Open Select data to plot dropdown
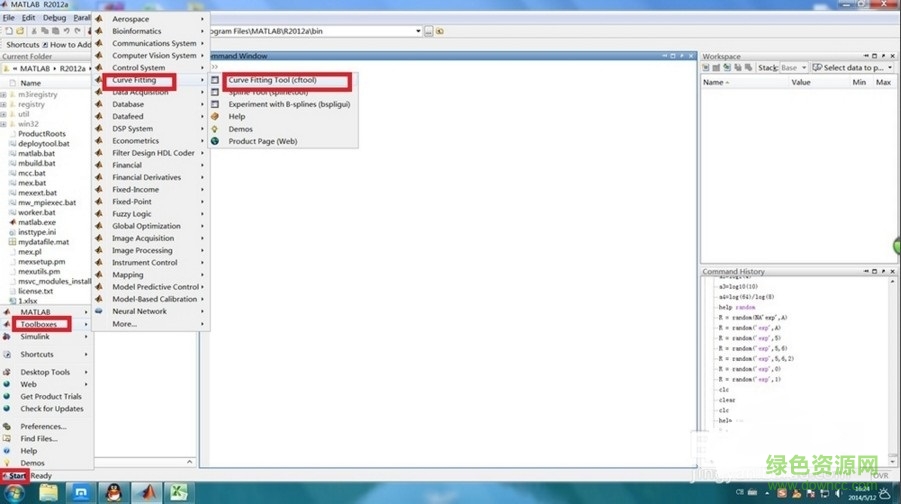The width and height of the screenshot is (901, 504). tap(890, 67)
